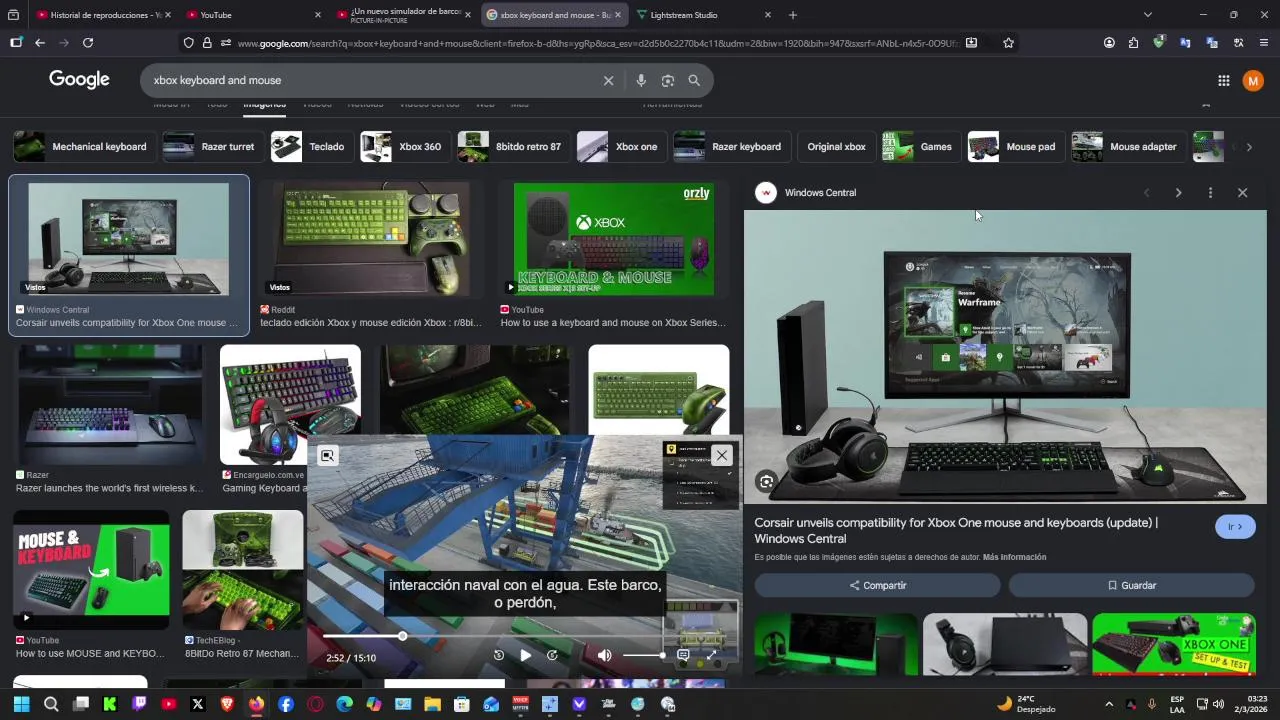This screenshot has height=720, width=1280.
Task: Open the Windows Start menu
Action: click(x=21, y=704)
